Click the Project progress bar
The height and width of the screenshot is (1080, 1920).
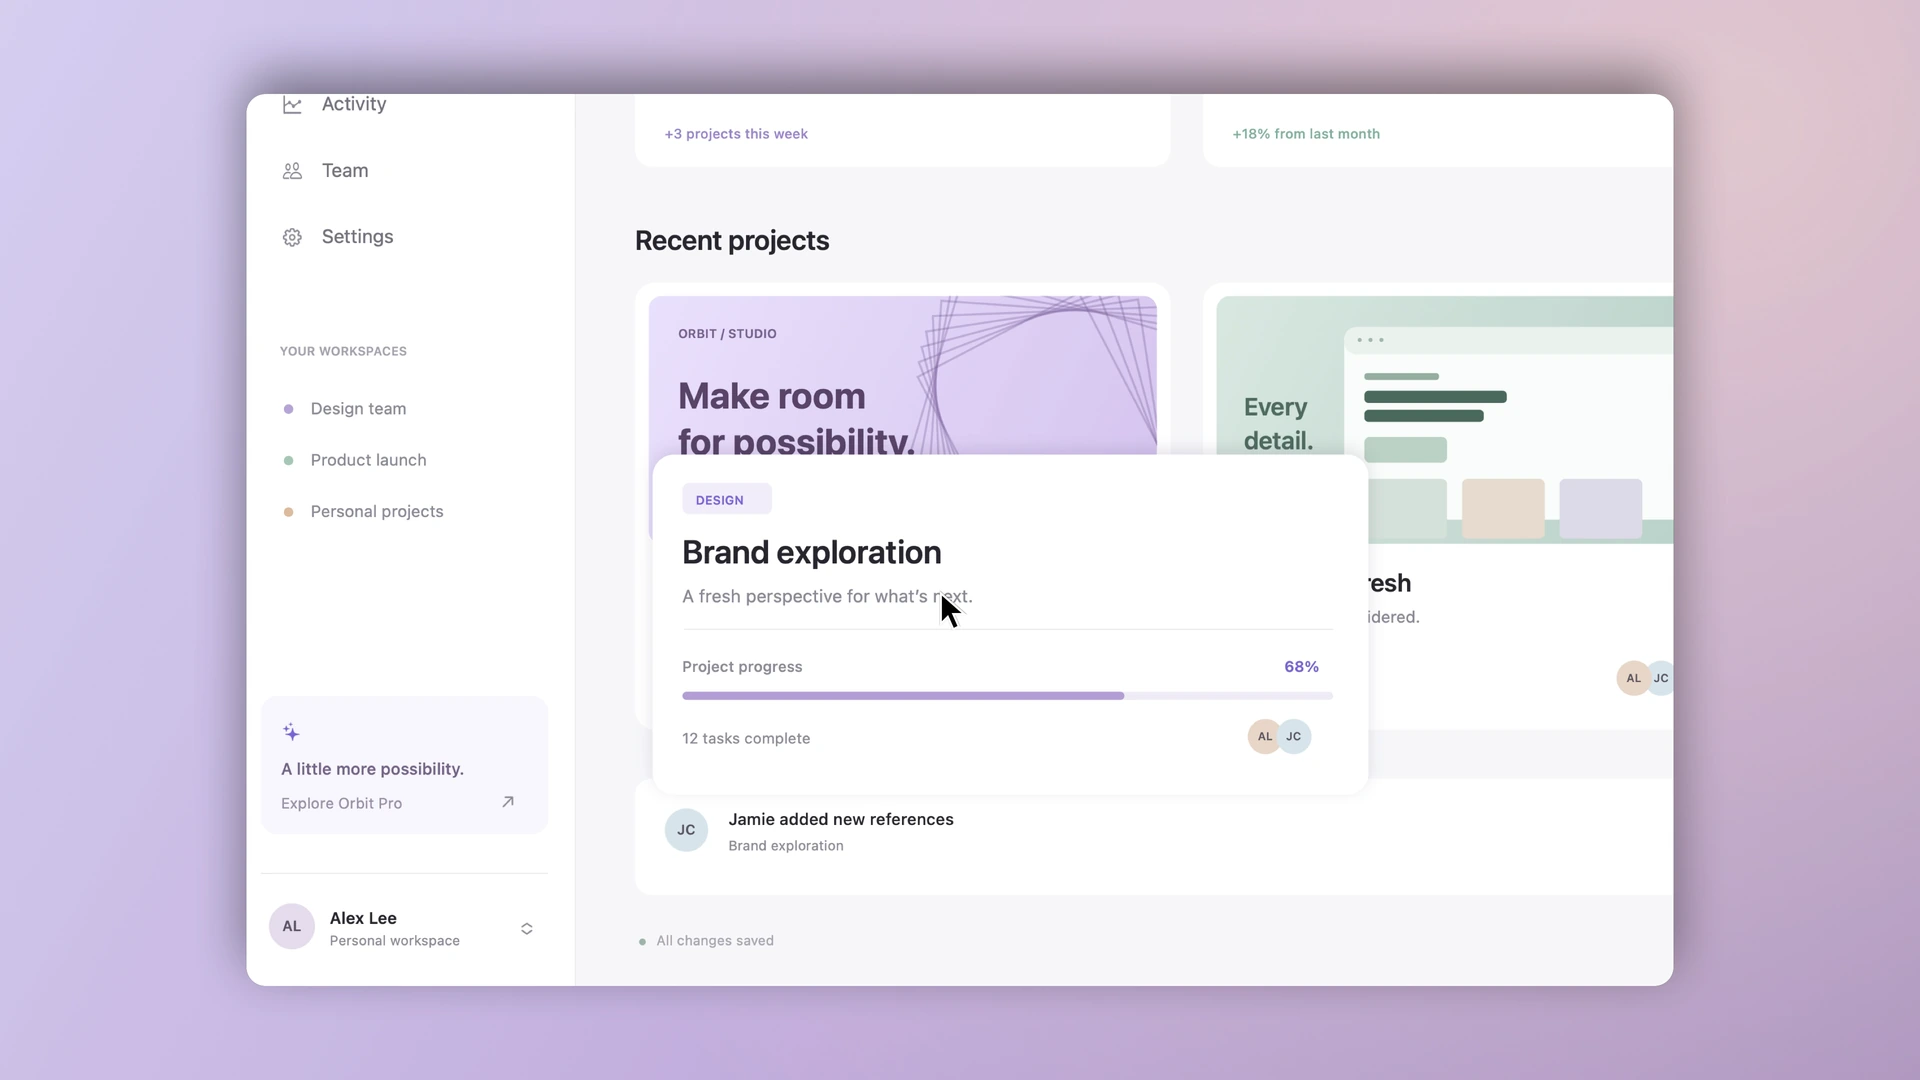(x=1007, y=696)
